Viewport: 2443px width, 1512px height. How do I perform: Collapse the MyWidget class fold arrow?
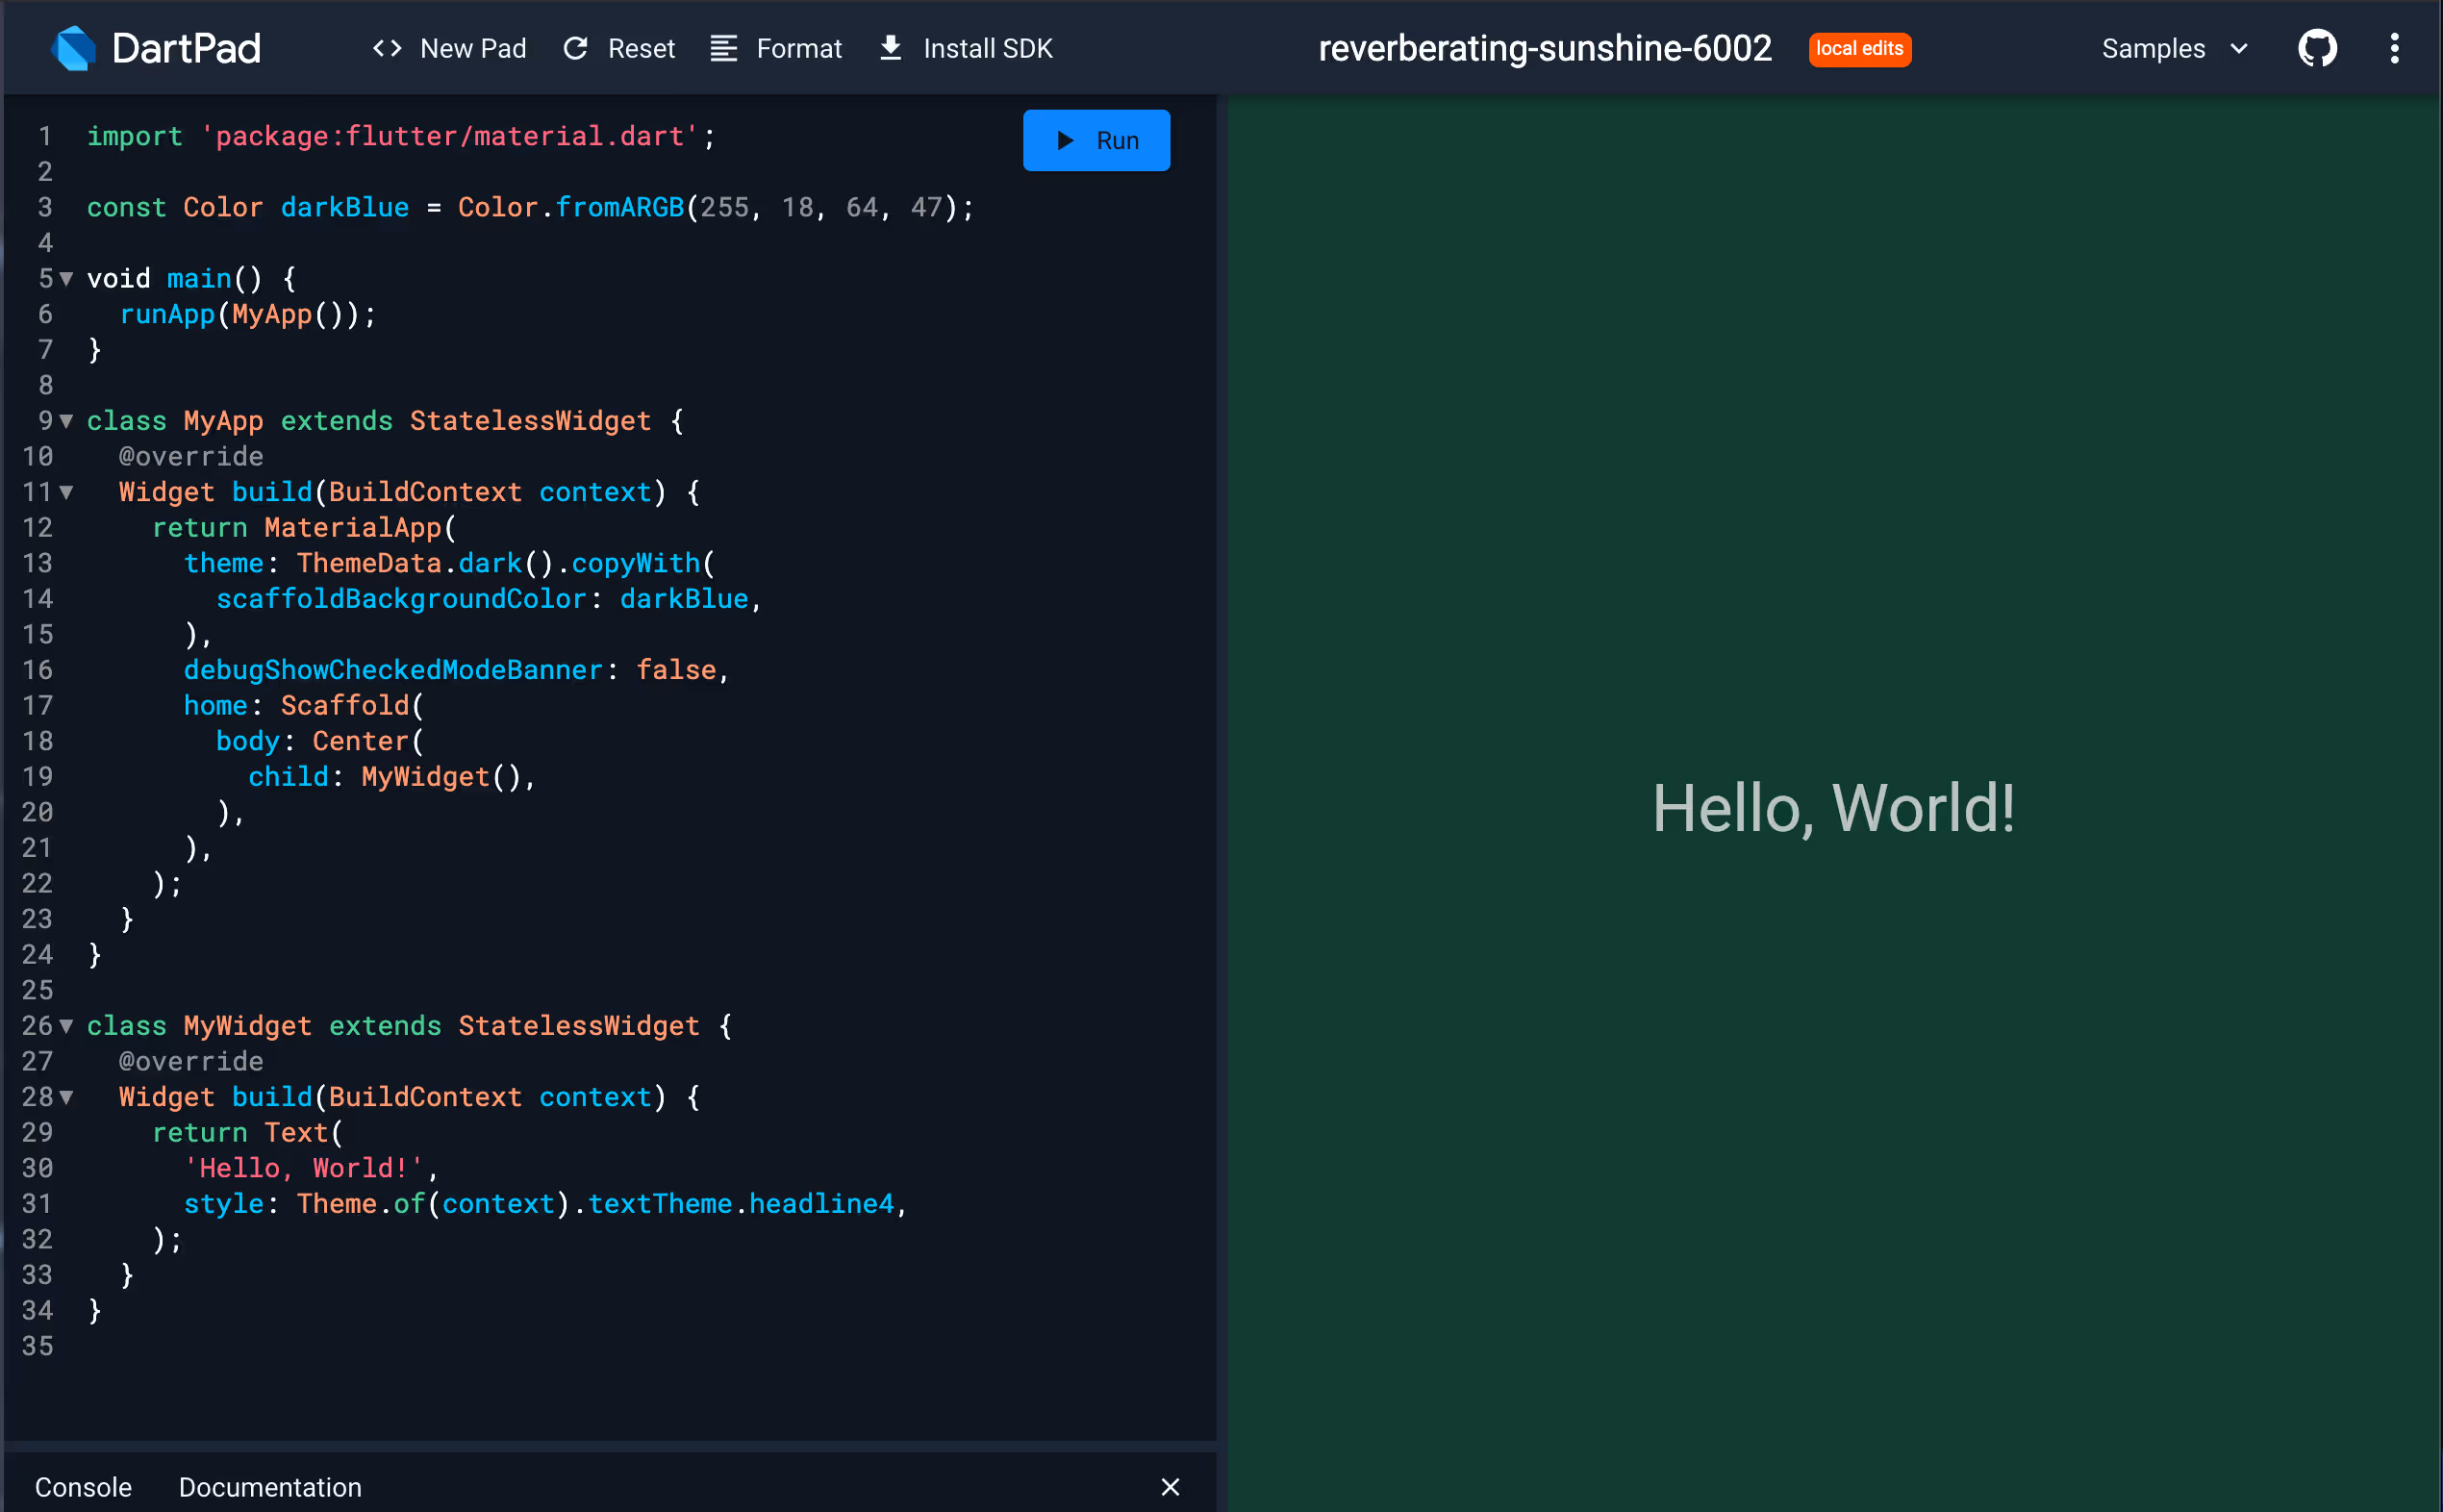point(66,1026)
